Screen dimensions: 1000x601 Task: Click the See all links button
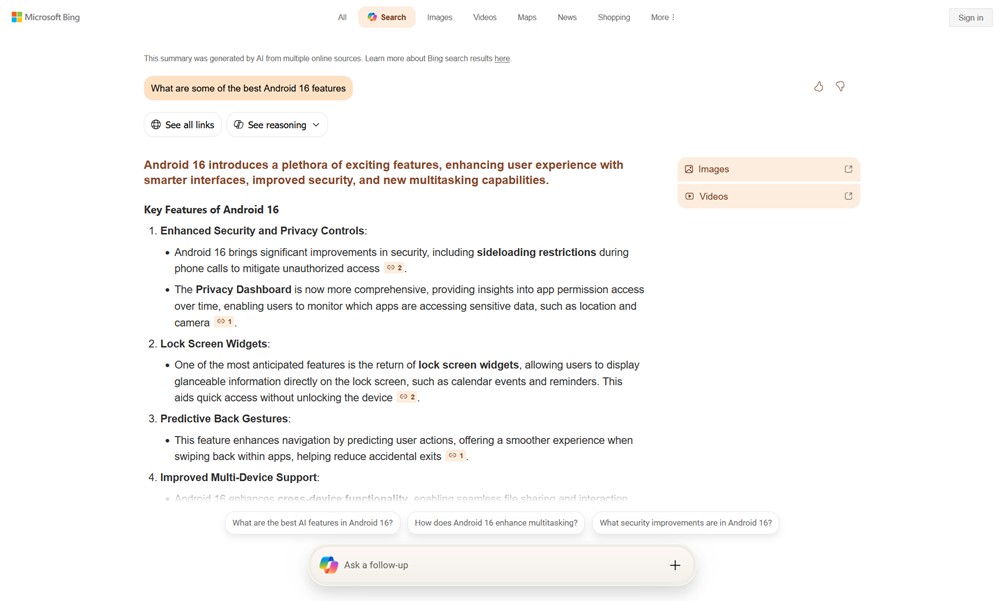click(182, 124)
